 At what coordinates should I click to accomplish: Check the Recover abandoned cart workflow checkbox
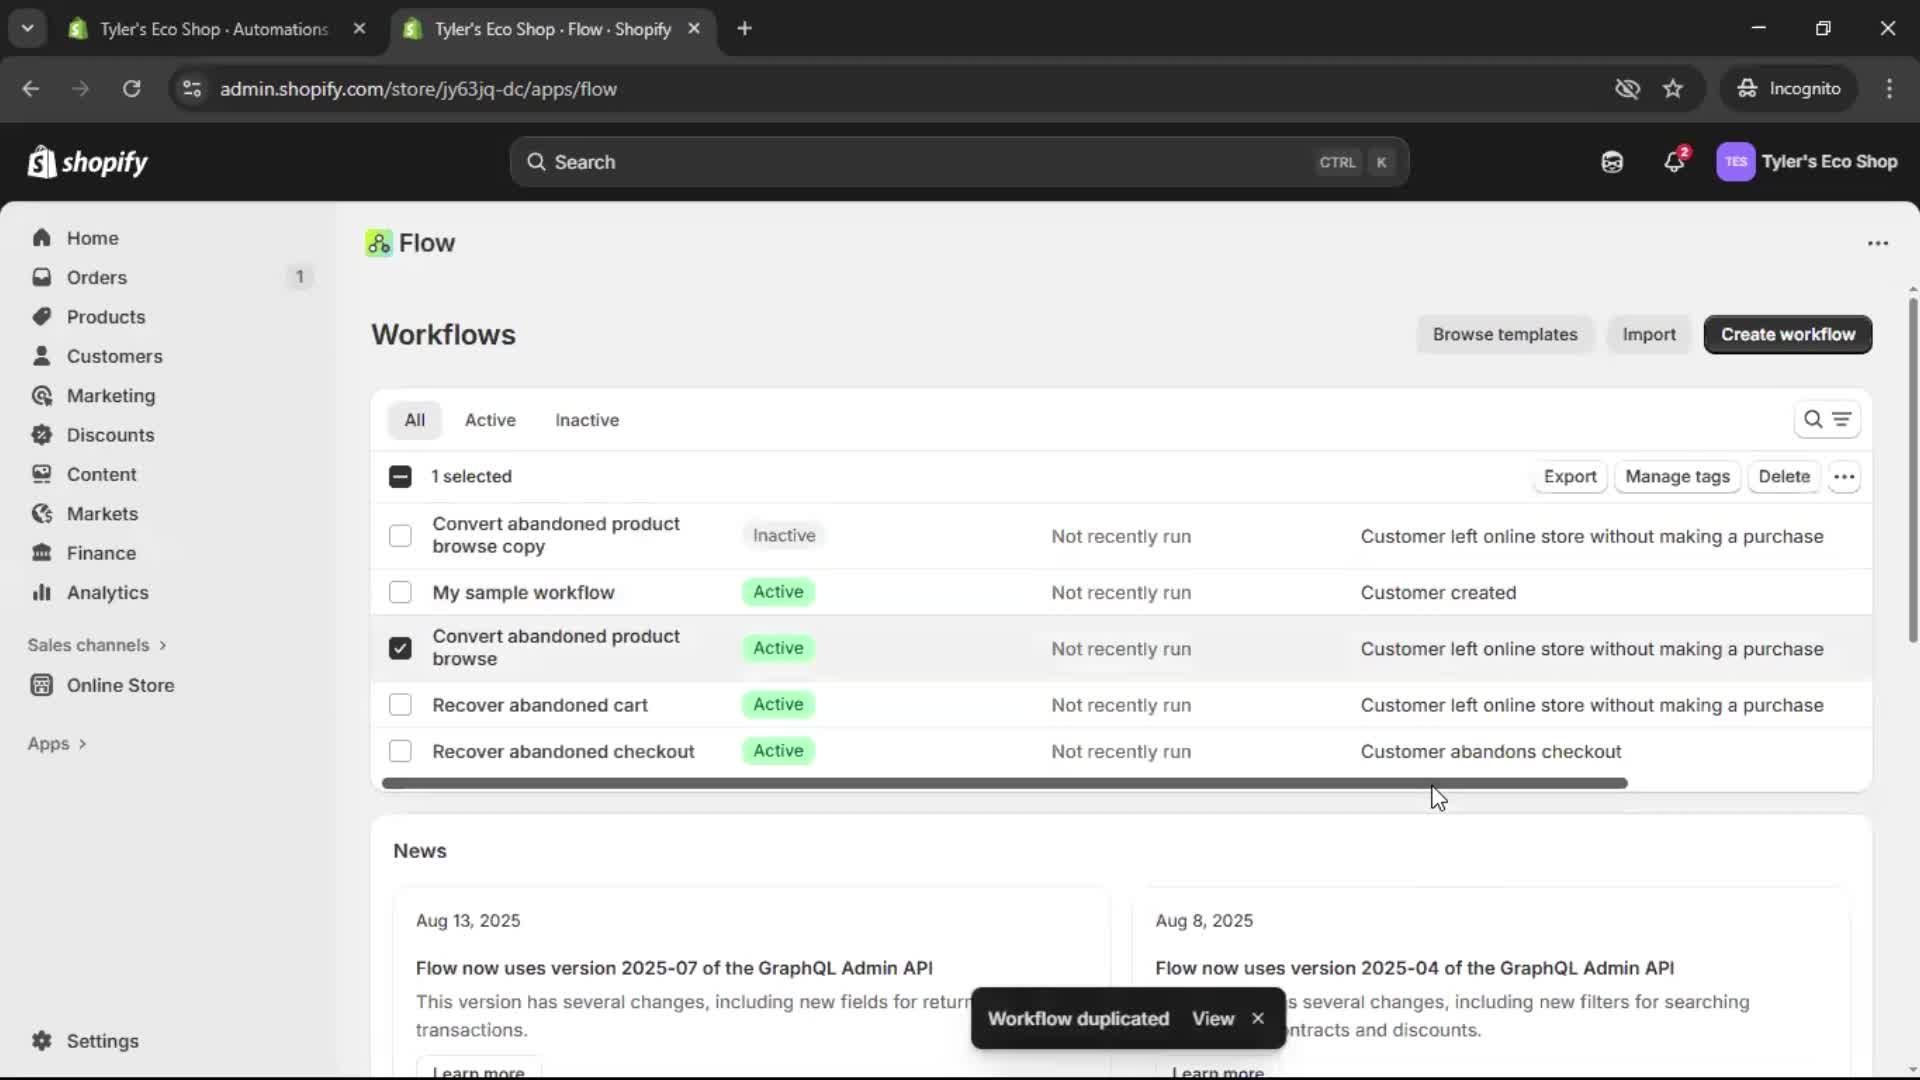click(400, 705)
